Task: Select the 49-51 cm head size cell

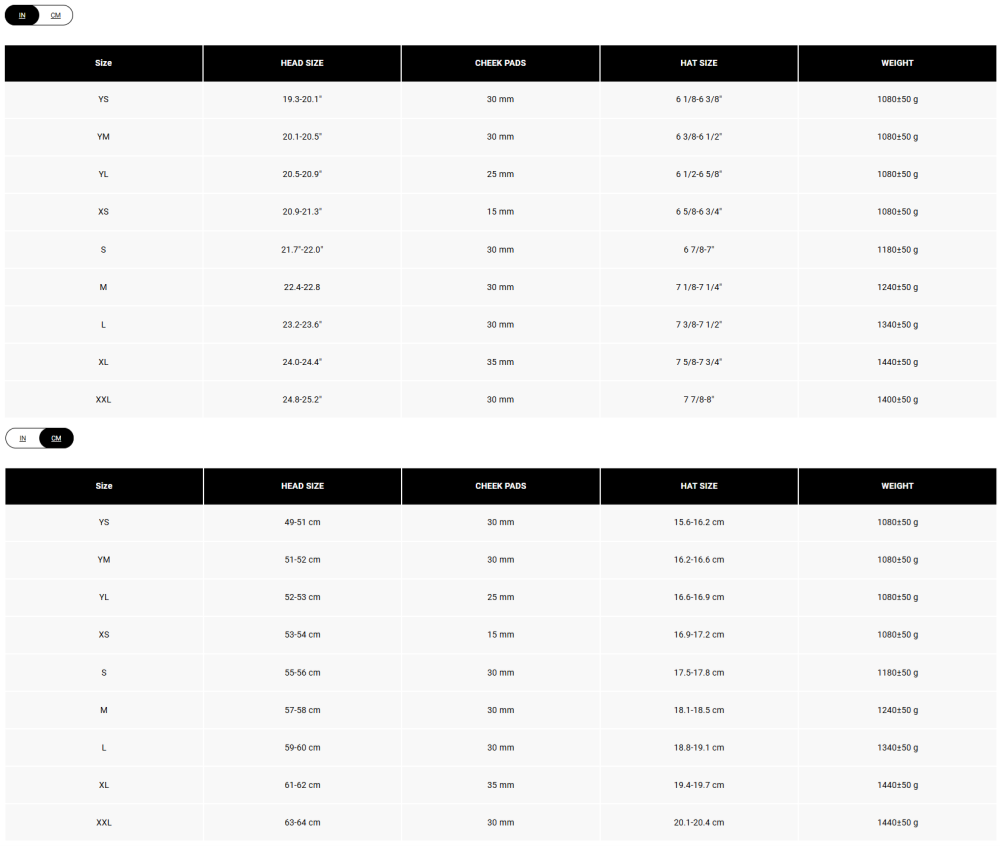Action: (x=302, y=522)
